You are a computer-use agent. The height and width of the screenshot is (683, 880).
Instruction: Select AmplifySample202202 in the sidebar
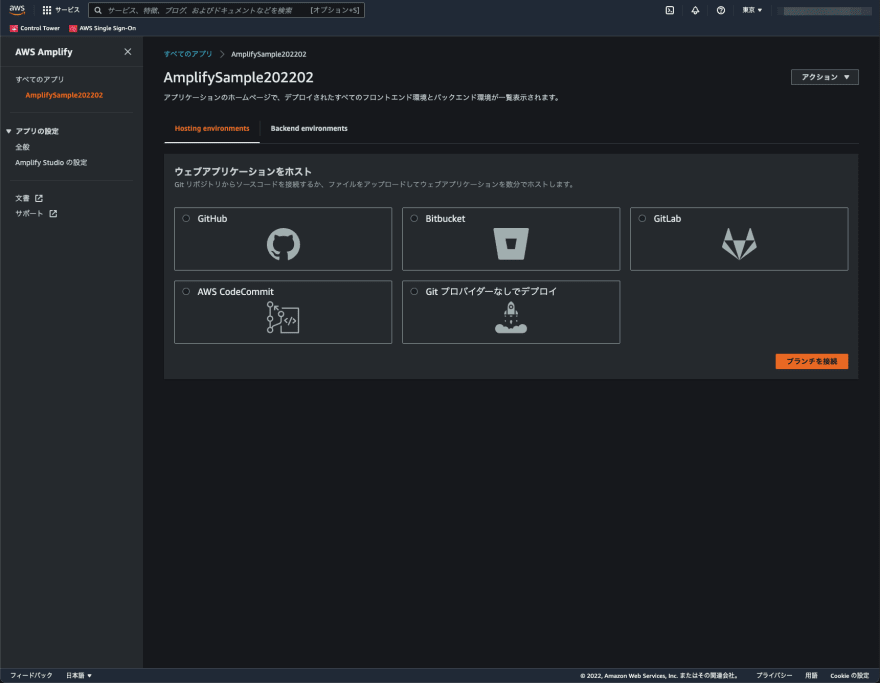[x=64, y=95]
